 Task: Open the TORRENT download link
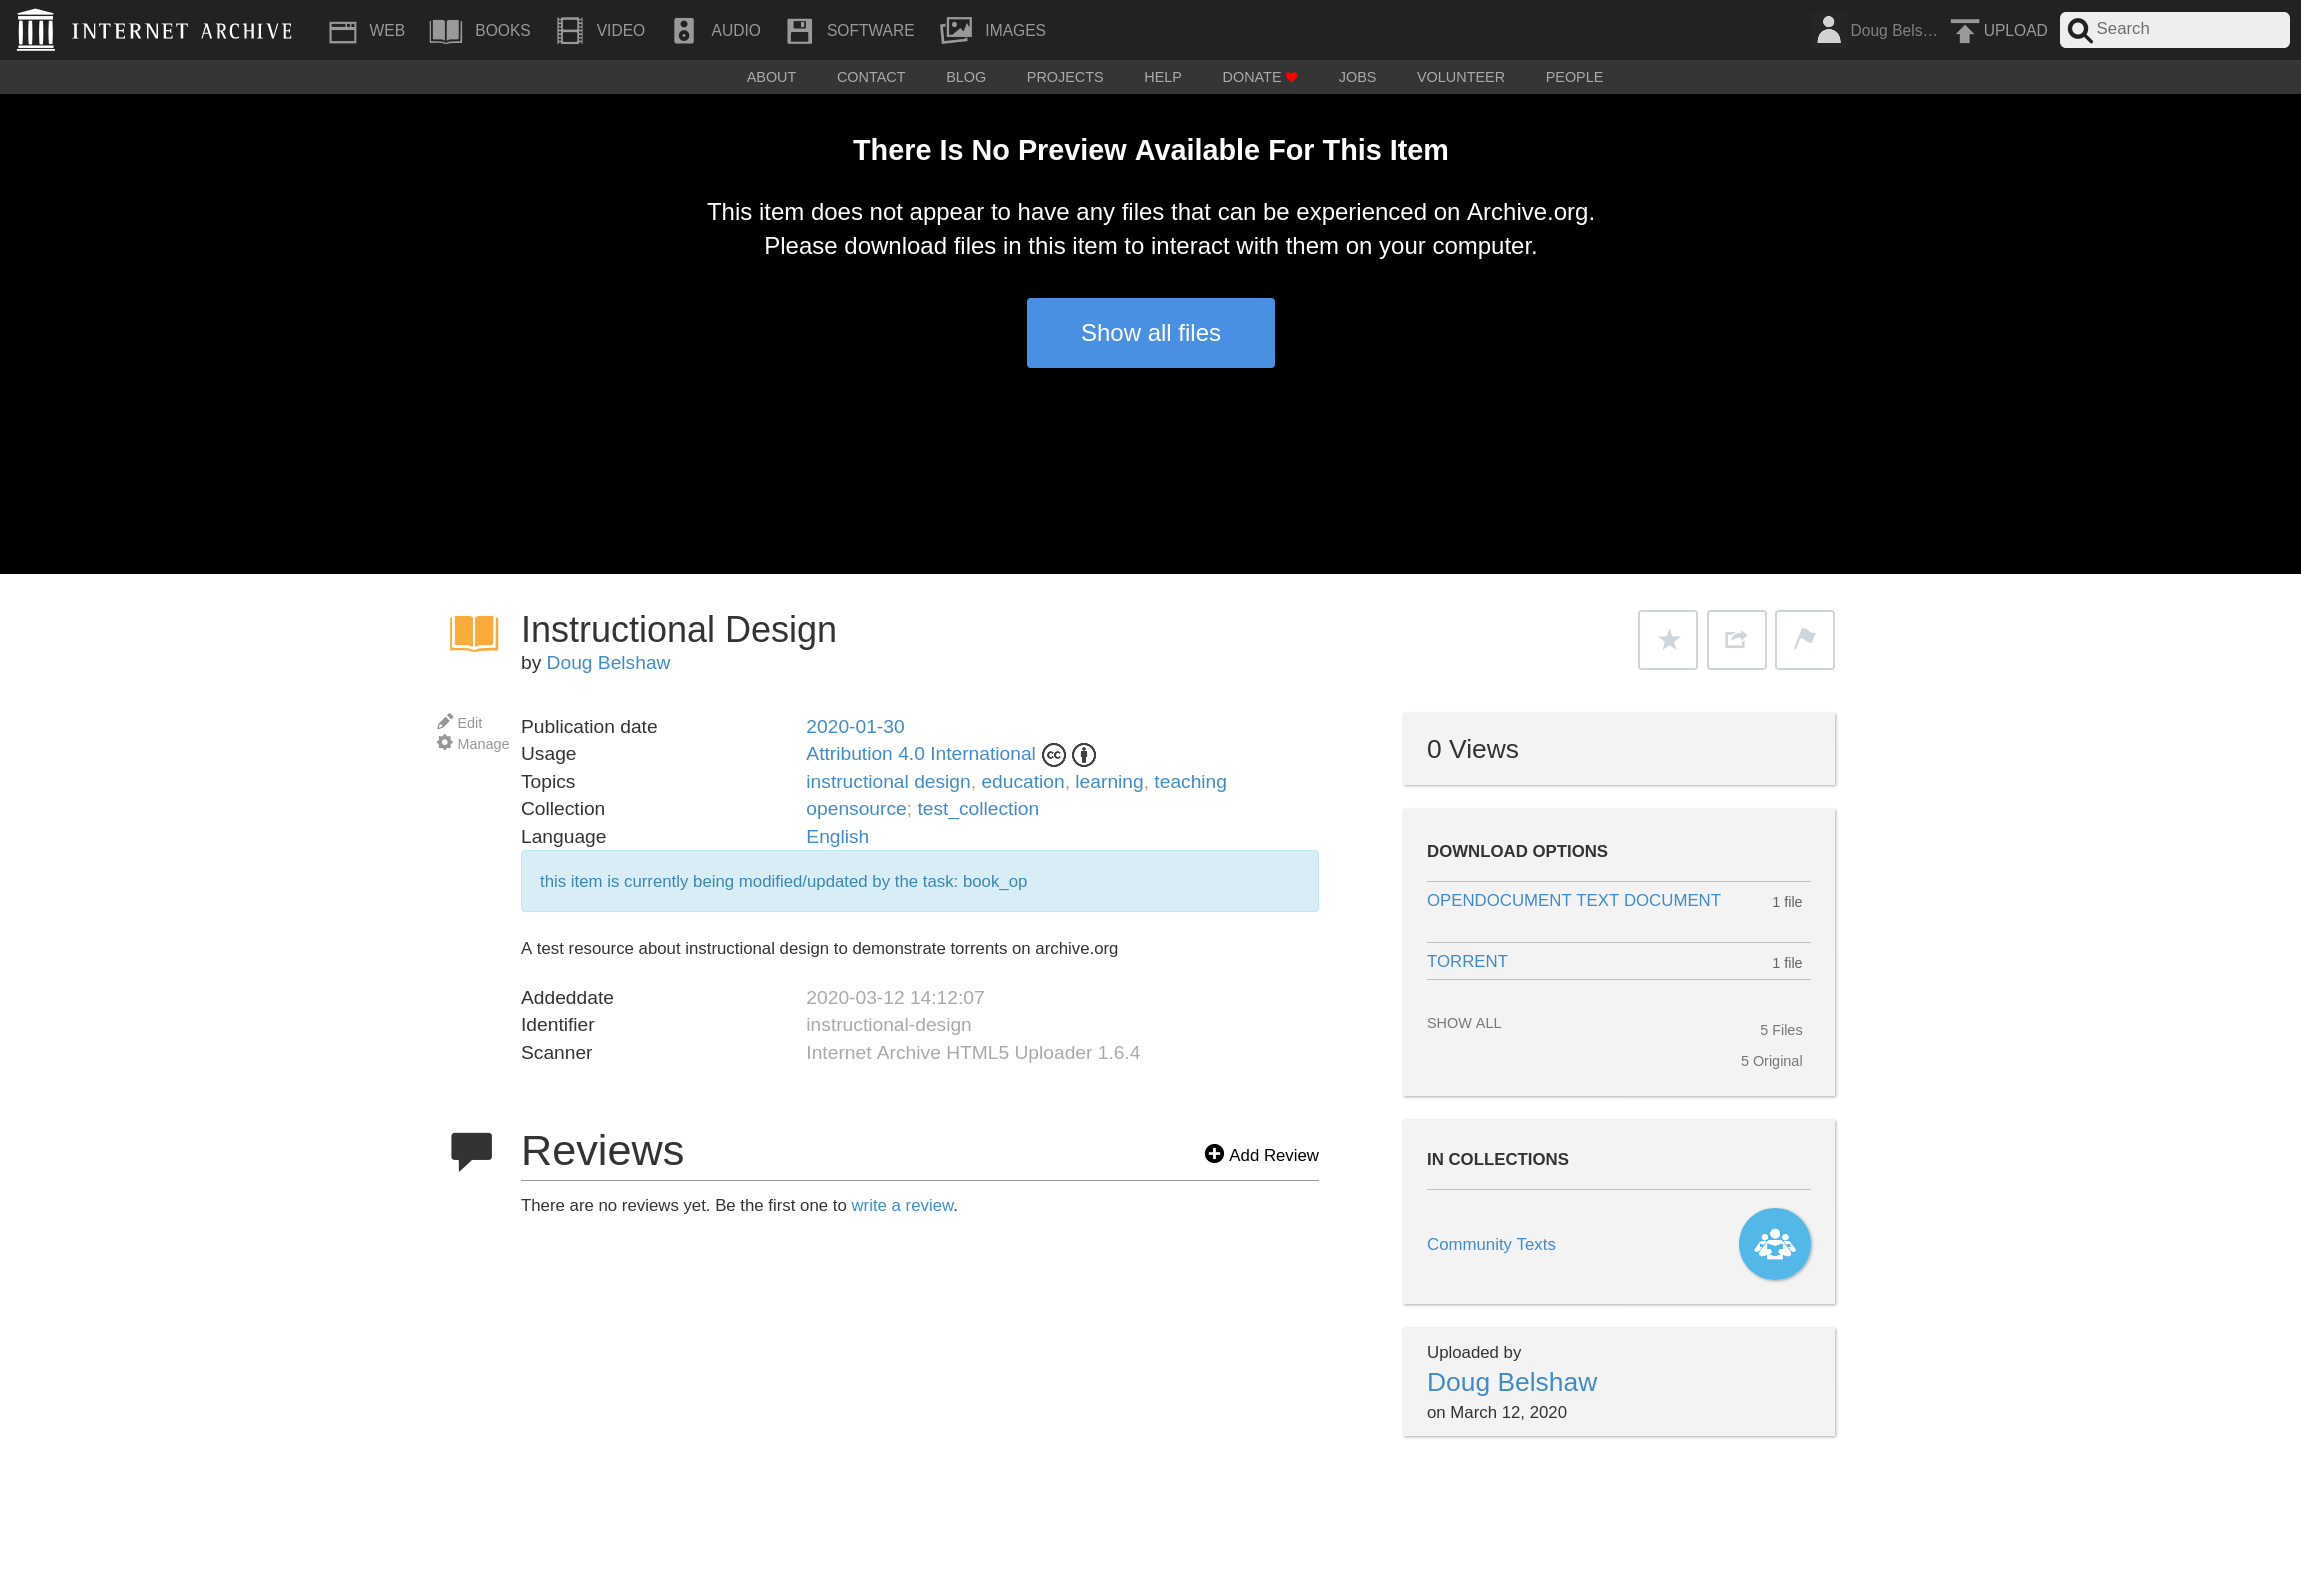click(x=1466, y=961)
